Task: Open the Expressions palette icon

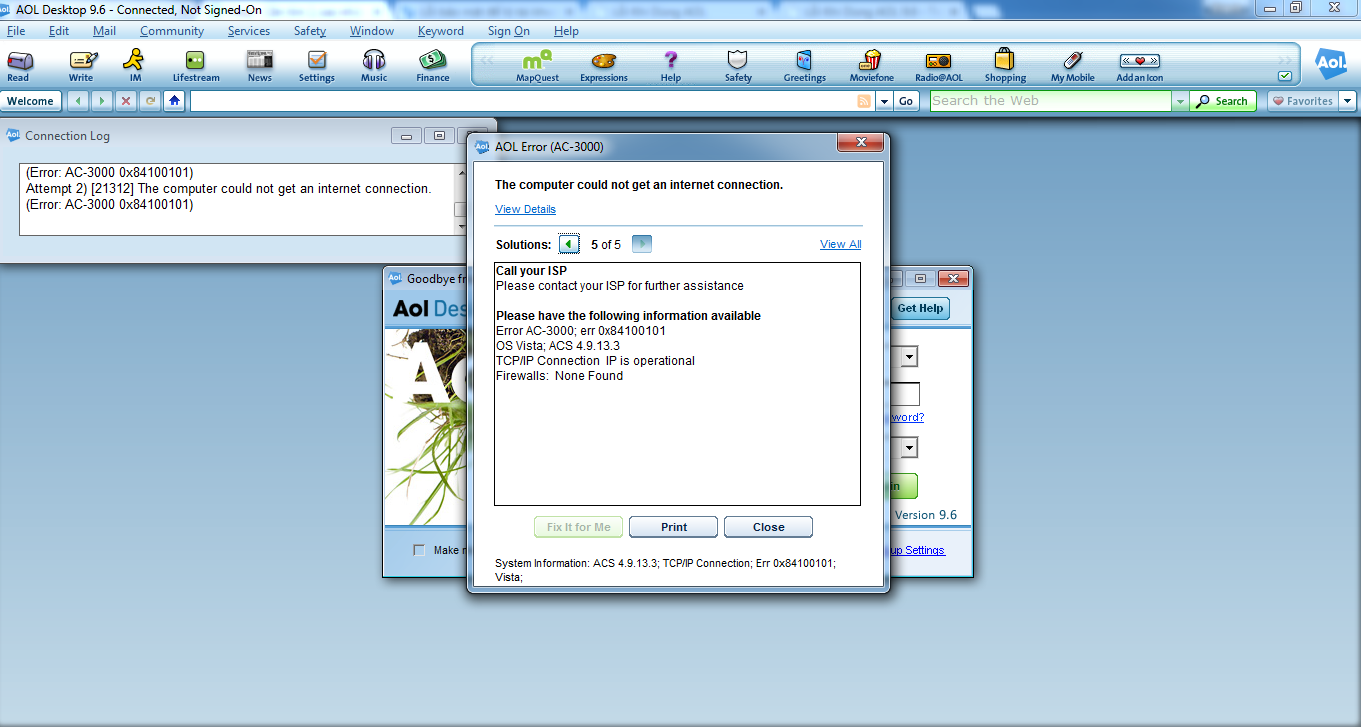Action: [x=604, y=66]
